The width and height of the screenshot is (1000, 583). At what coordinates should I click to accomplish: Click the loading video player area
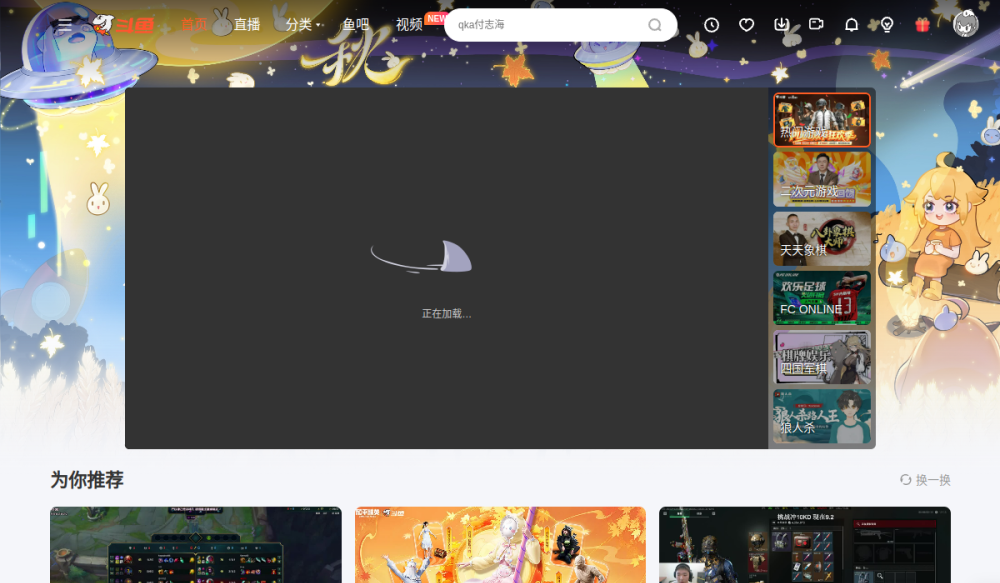pyautogui.click(x=446, y=268)
